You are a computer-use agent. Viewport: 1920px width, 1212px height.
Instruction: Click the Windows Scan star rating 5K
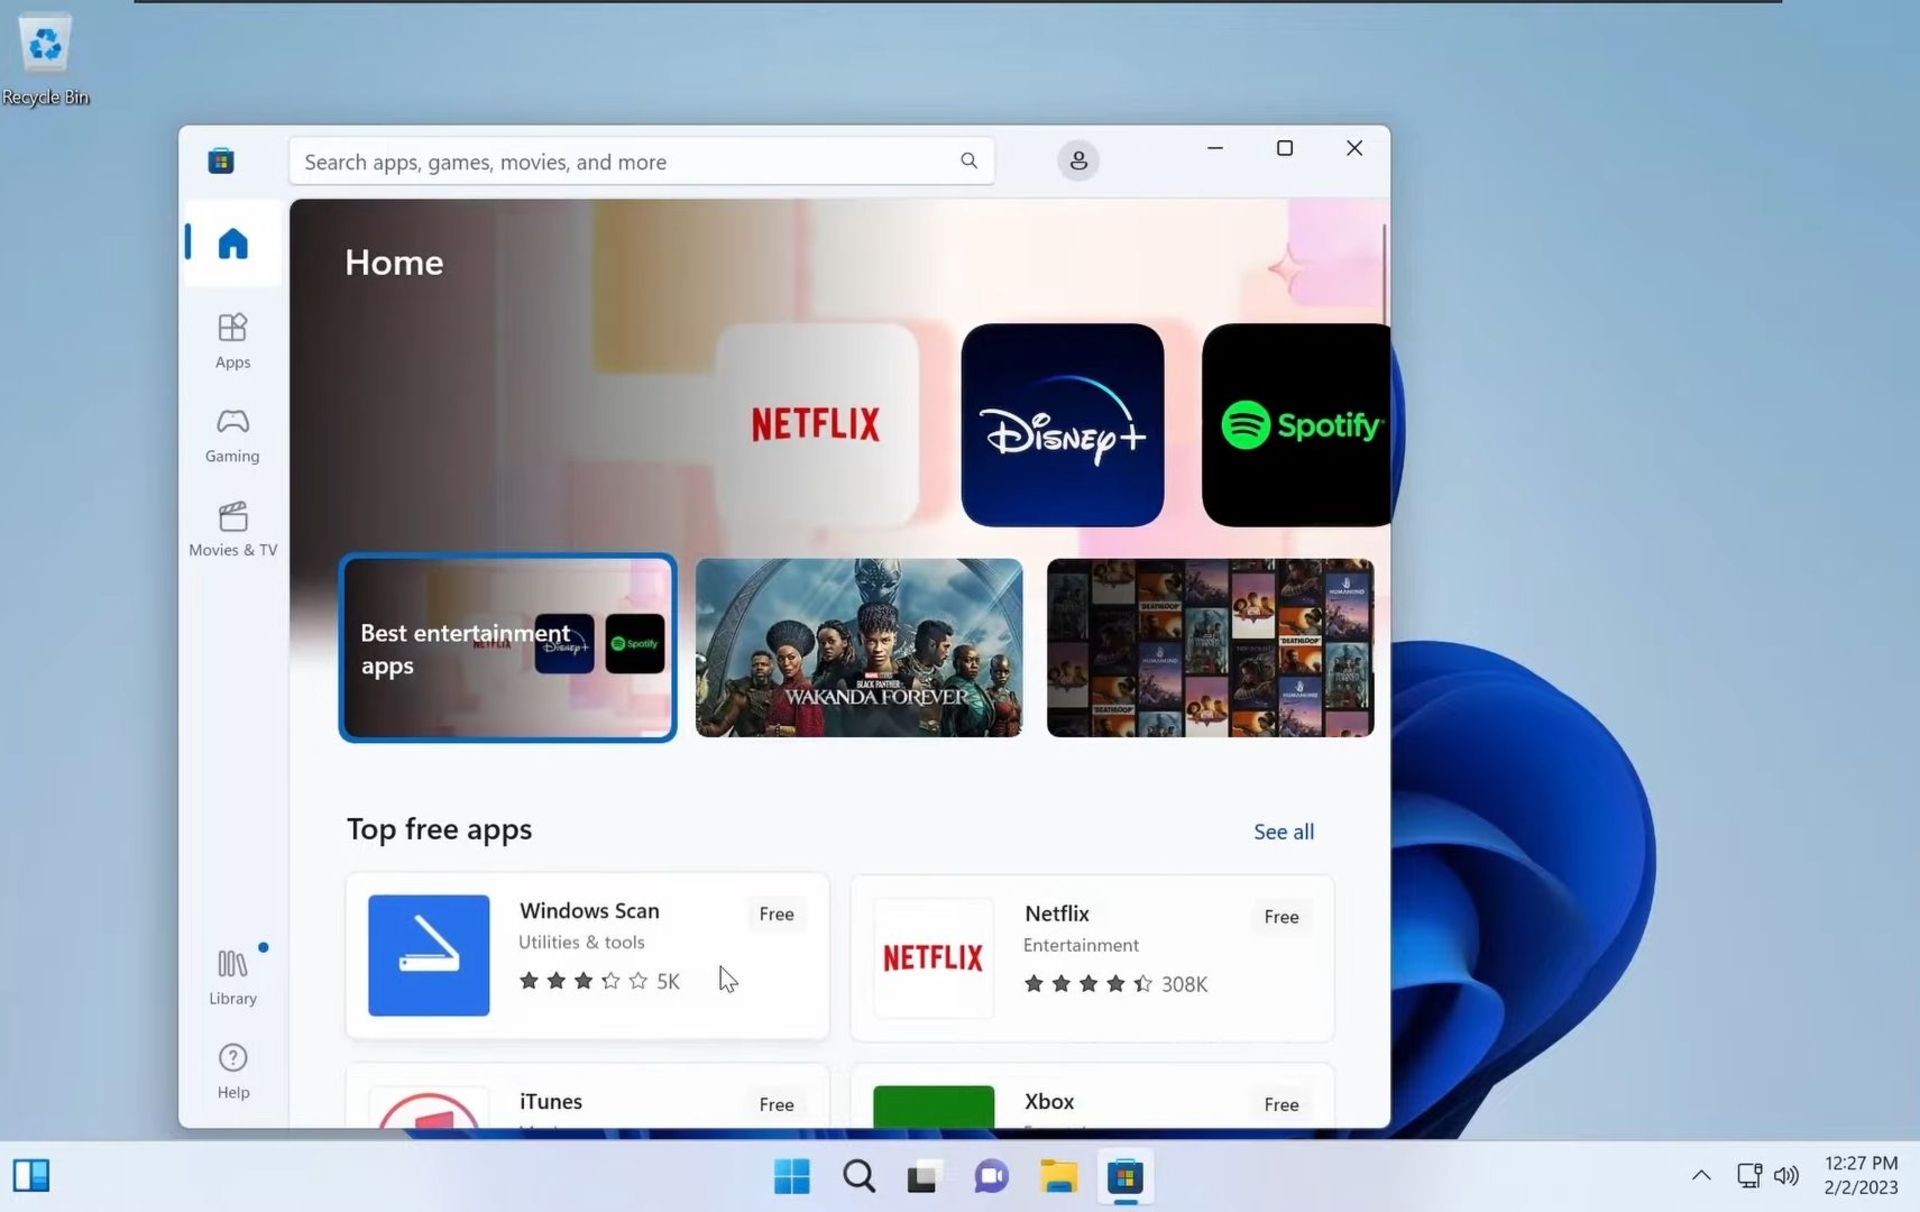point(599,981)
